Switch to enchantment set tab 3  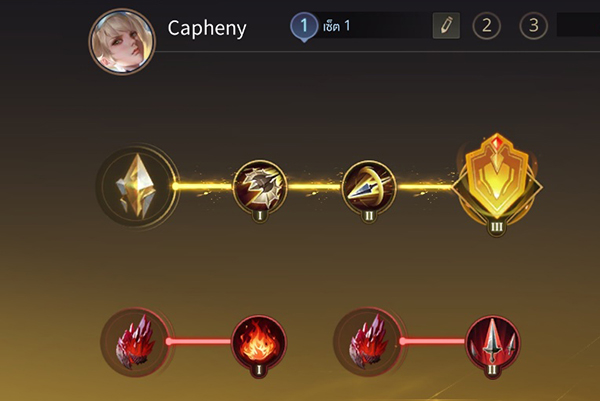point(533,26)
